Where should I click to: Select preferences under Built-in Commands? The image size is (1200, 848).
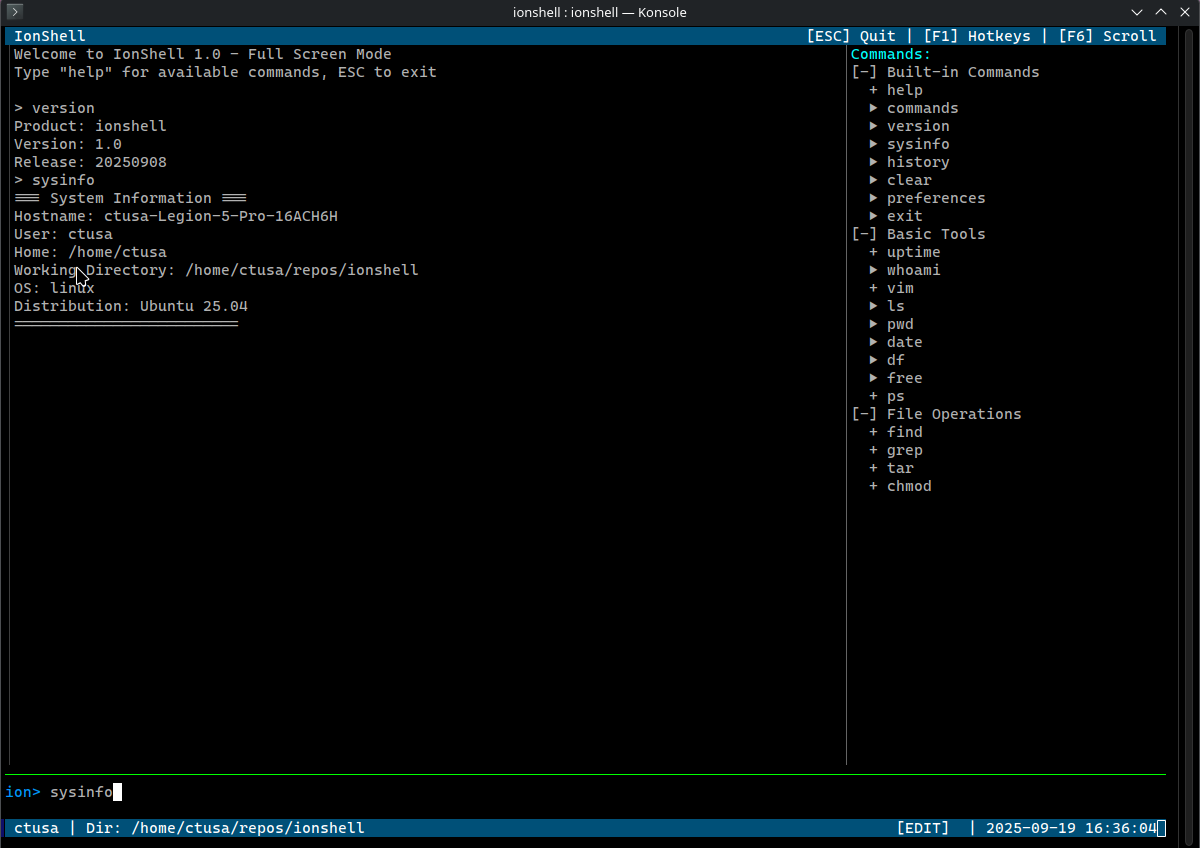tap(935, 197)
